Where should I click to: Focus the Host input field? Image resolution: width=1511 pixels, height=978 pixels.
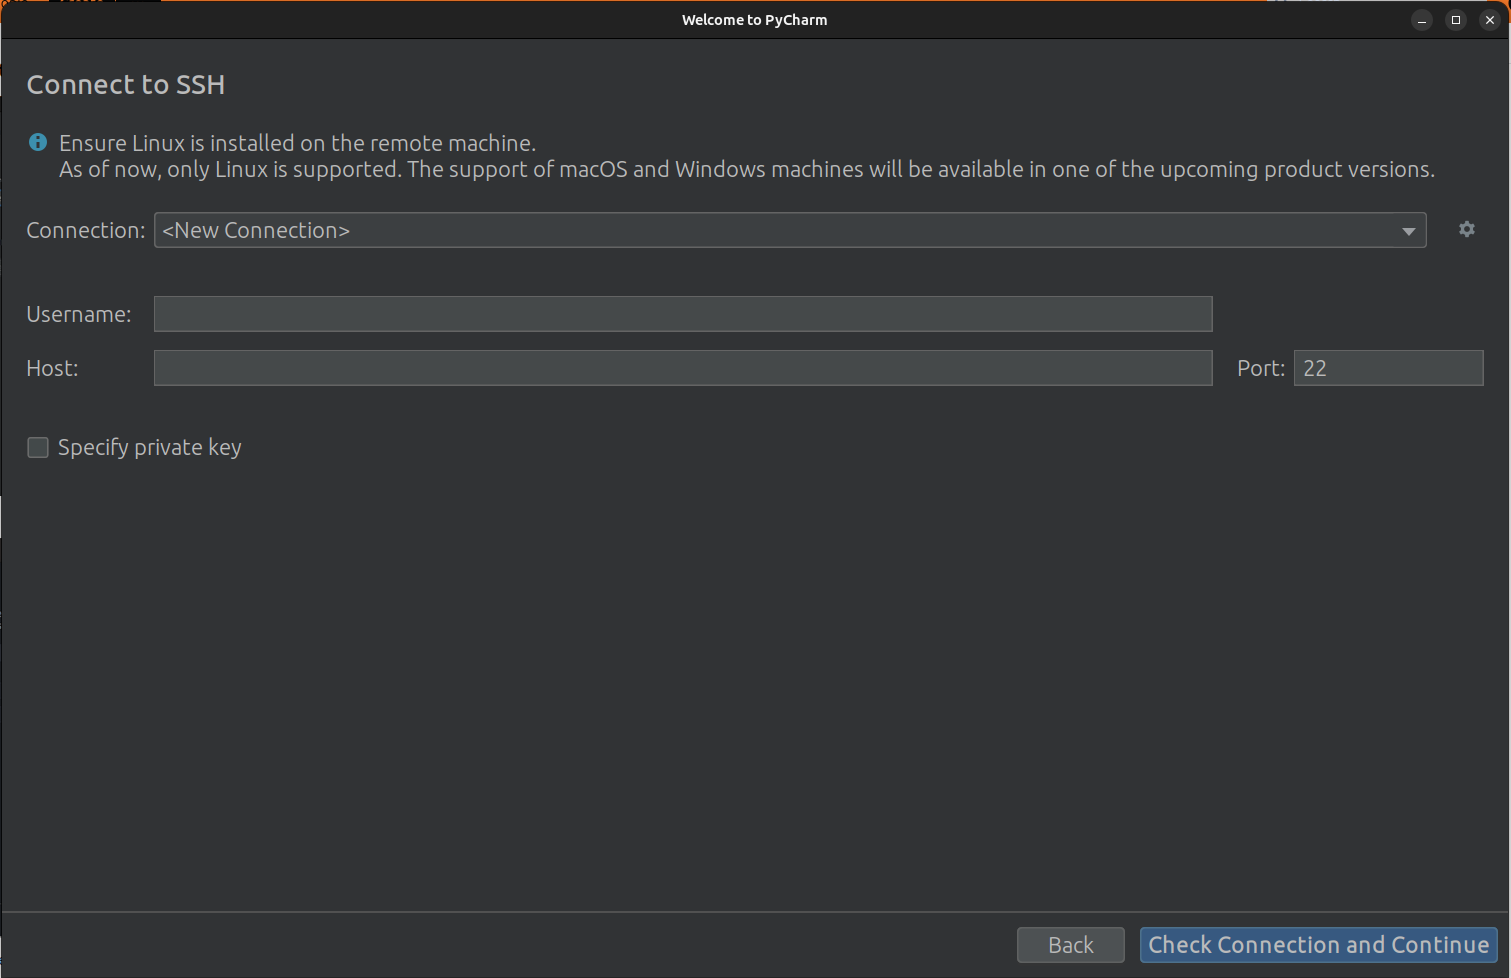coord(683,368)
